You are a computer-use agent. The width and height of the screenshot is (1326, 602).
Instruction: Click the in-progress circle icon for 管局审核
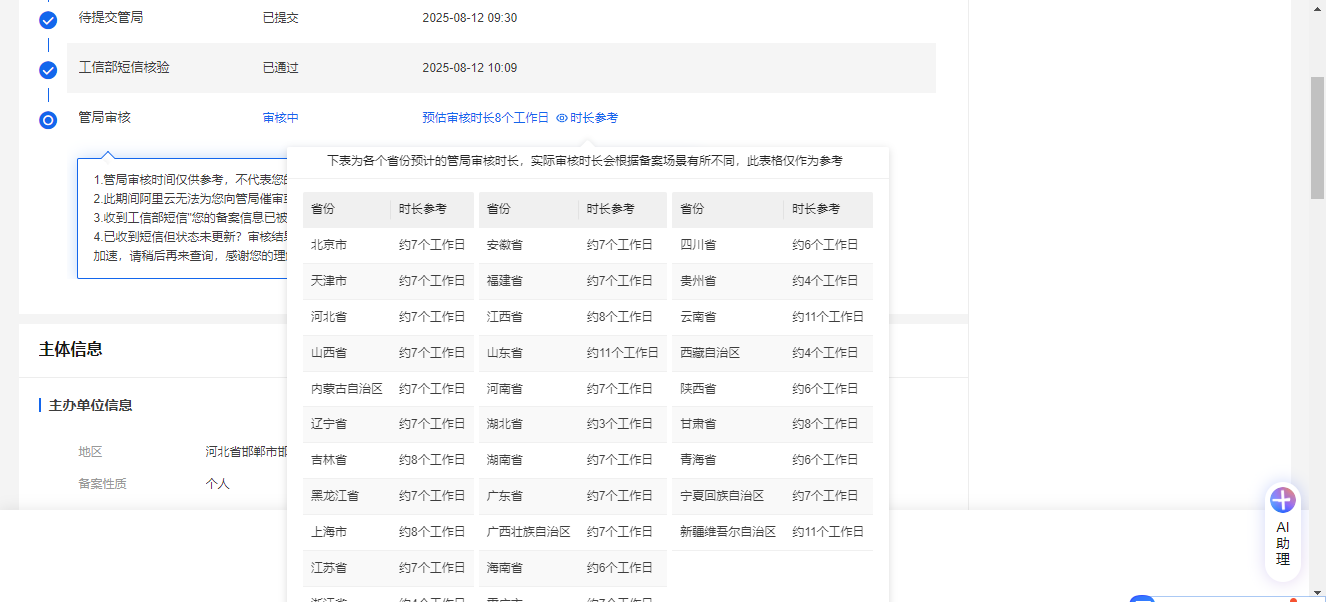pos(48,120)
